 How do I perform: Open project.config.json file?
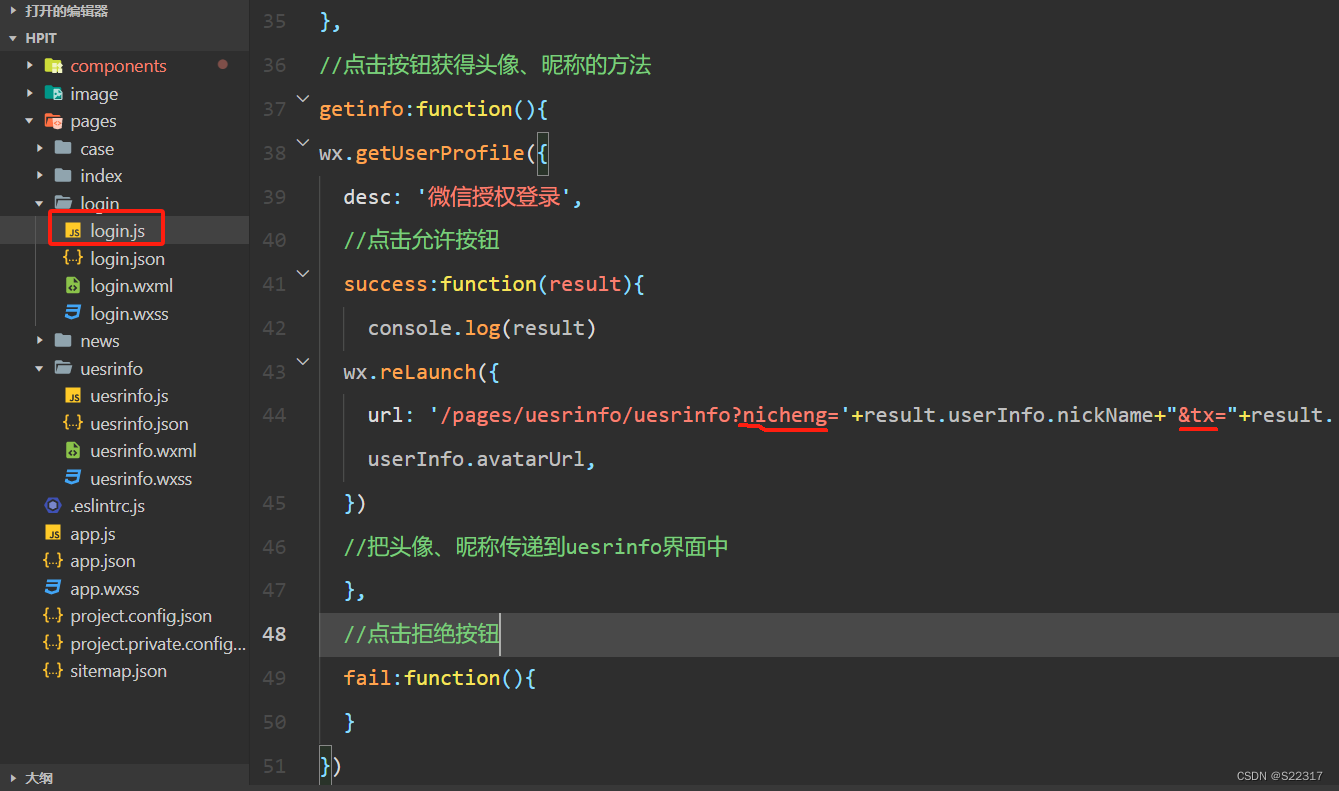pos(141,616)
